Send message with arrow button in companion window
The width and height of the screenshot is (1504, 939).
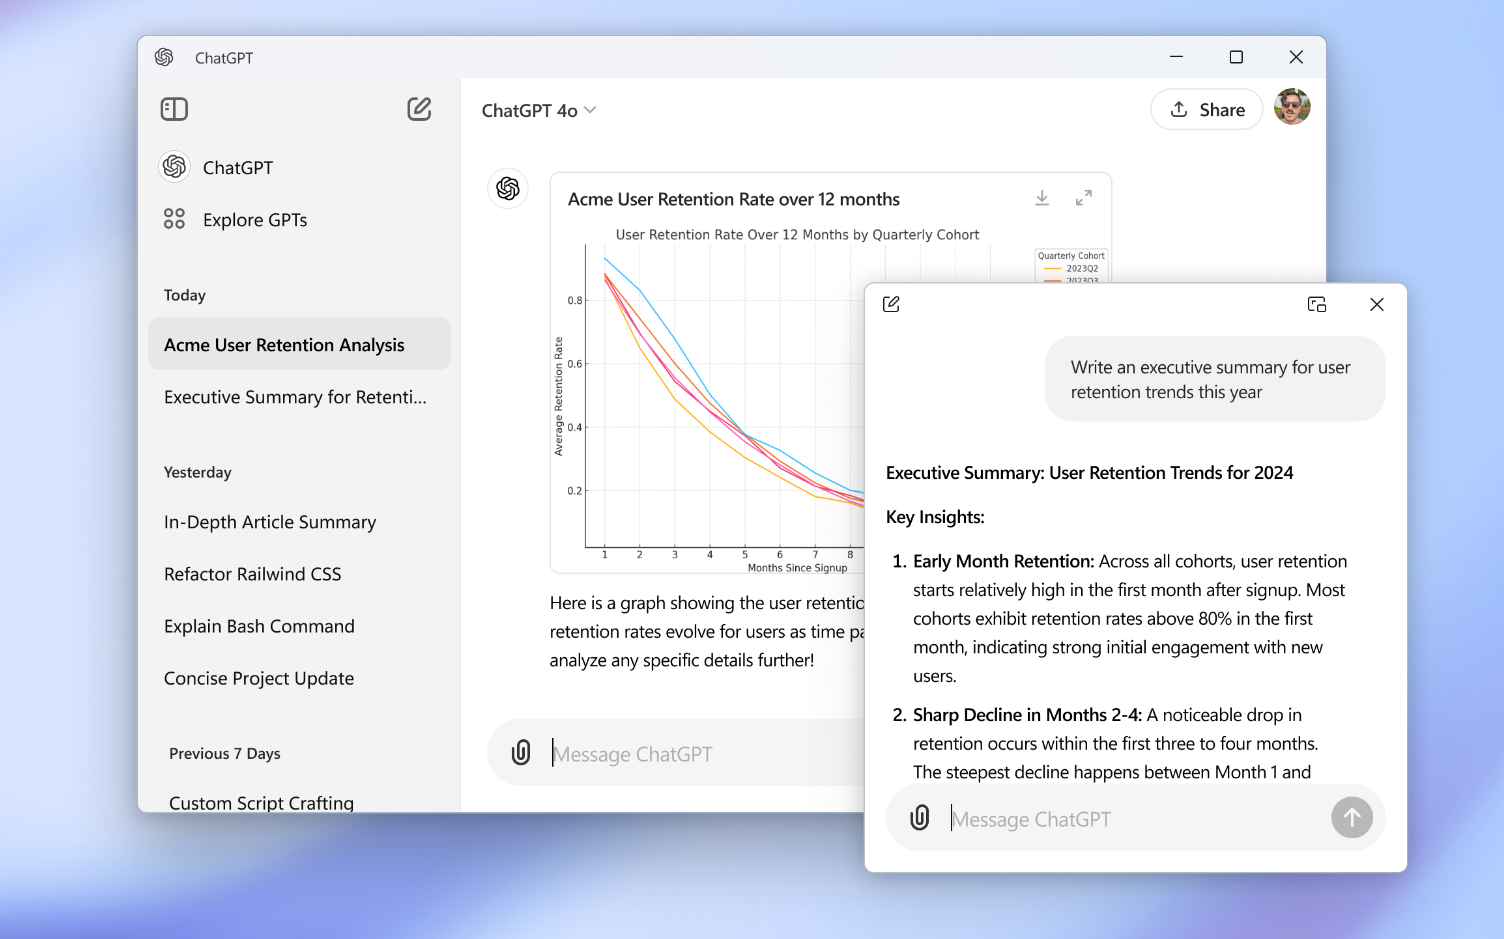(x=1352, y=817)
